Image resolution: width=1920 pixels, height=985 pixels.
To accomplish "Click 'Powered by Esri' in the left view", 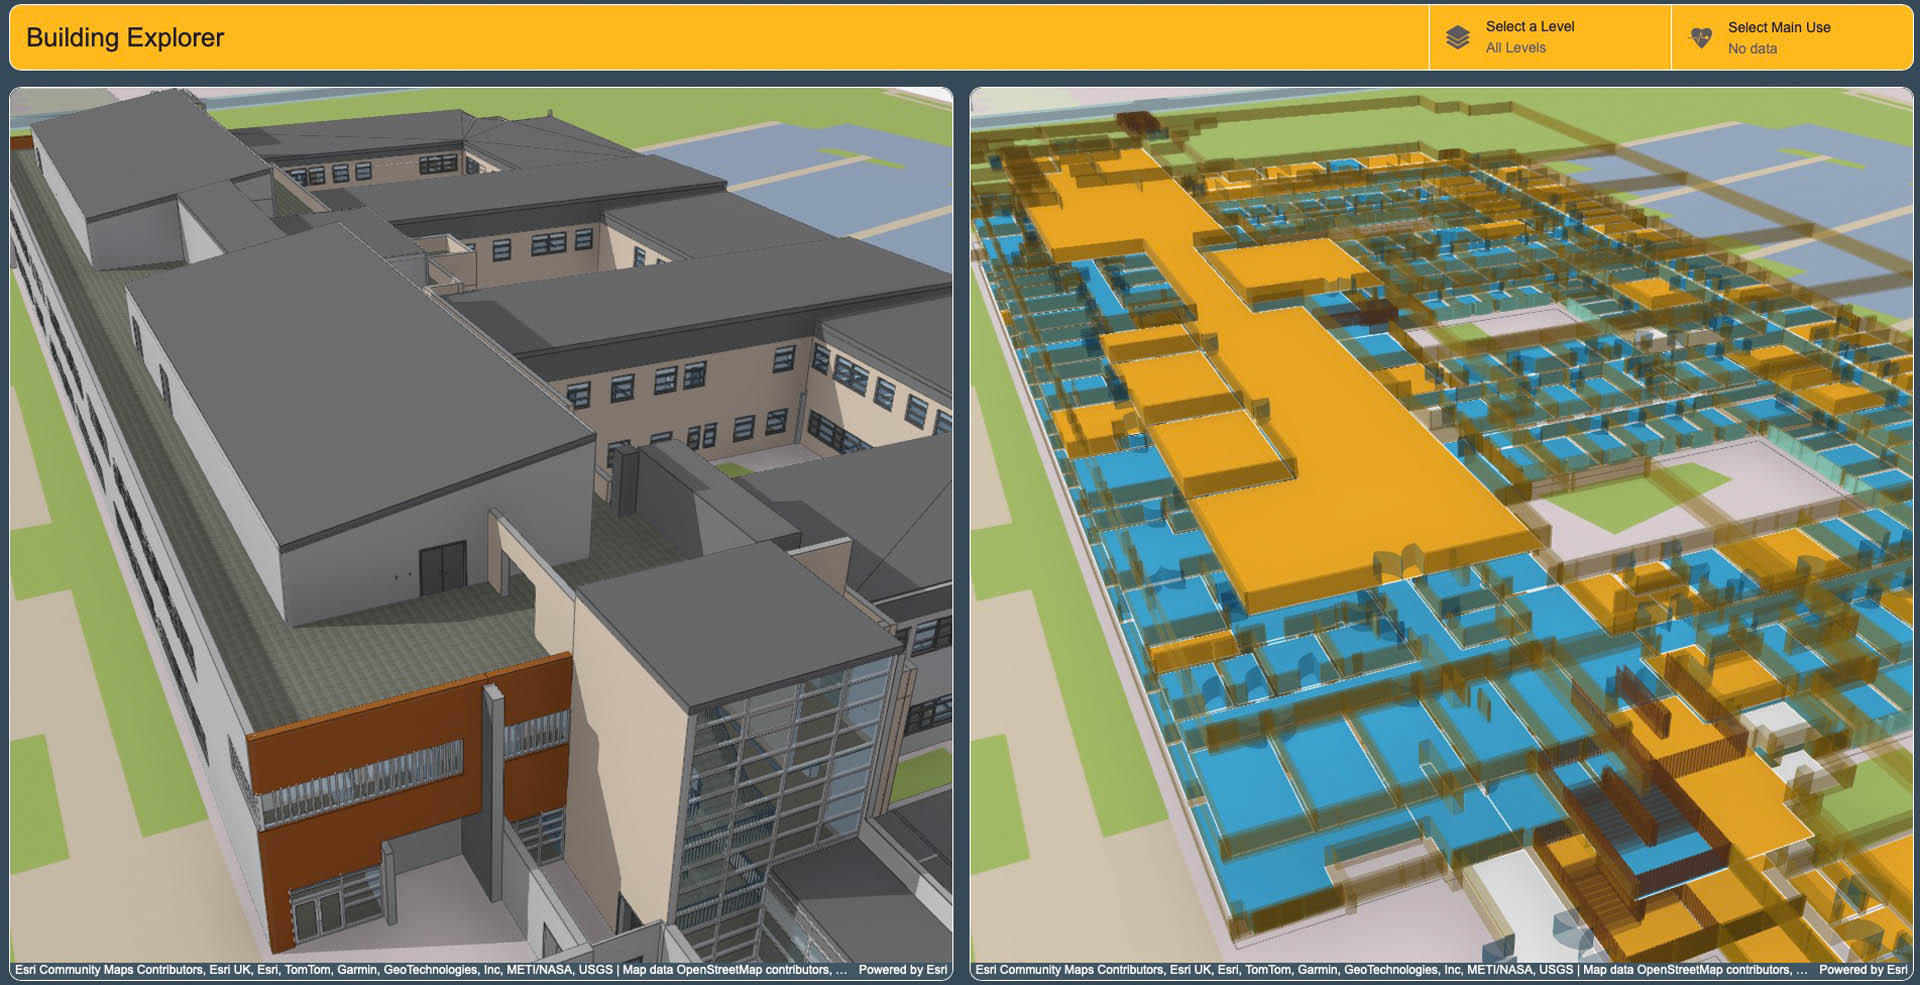I will click(902, 969).
